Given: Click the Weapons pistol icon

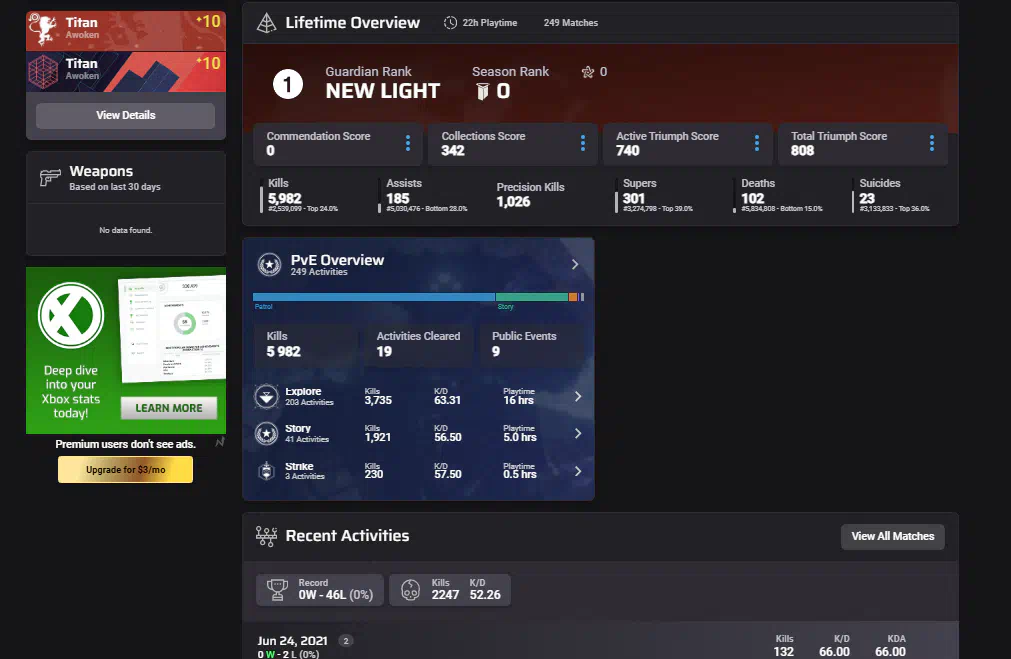Looking at the screenshot, I should [x=50, y=178].
